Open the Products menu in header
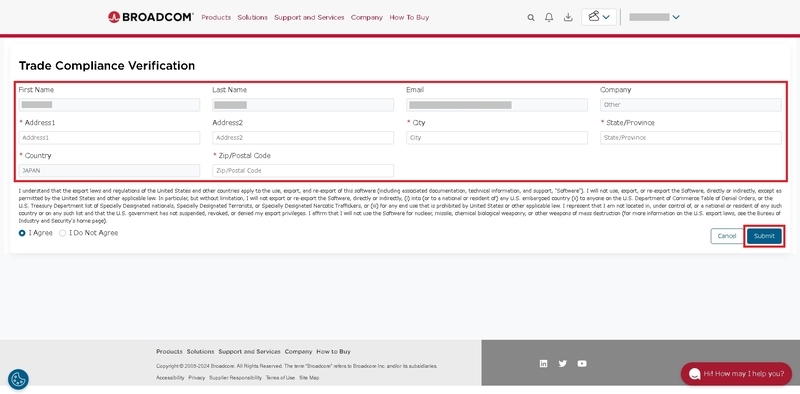 216,17
